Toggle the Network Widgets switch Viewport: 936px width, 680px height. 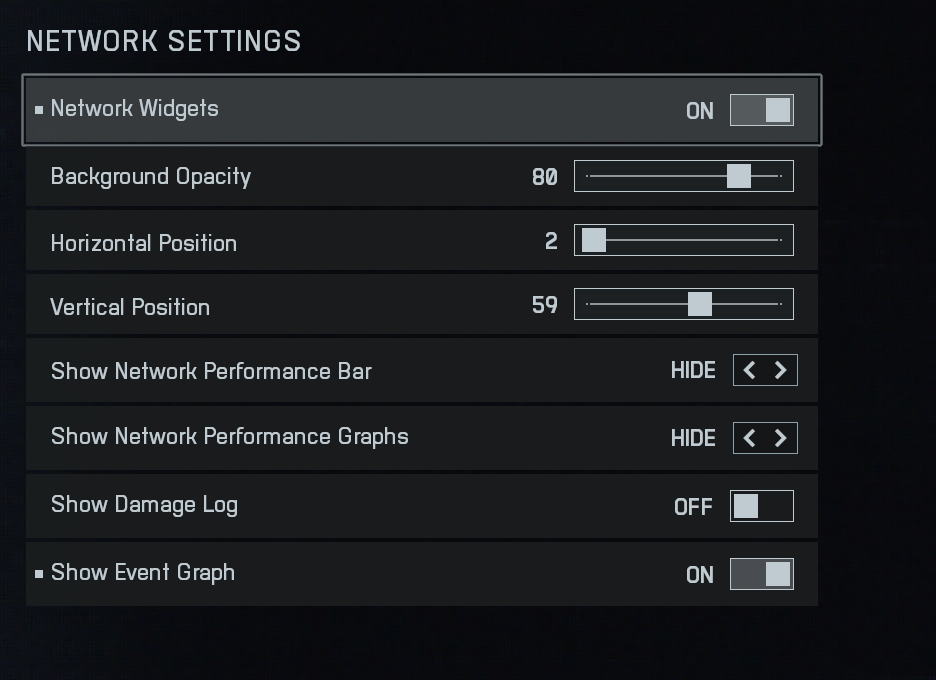click(x=761, y=110)
